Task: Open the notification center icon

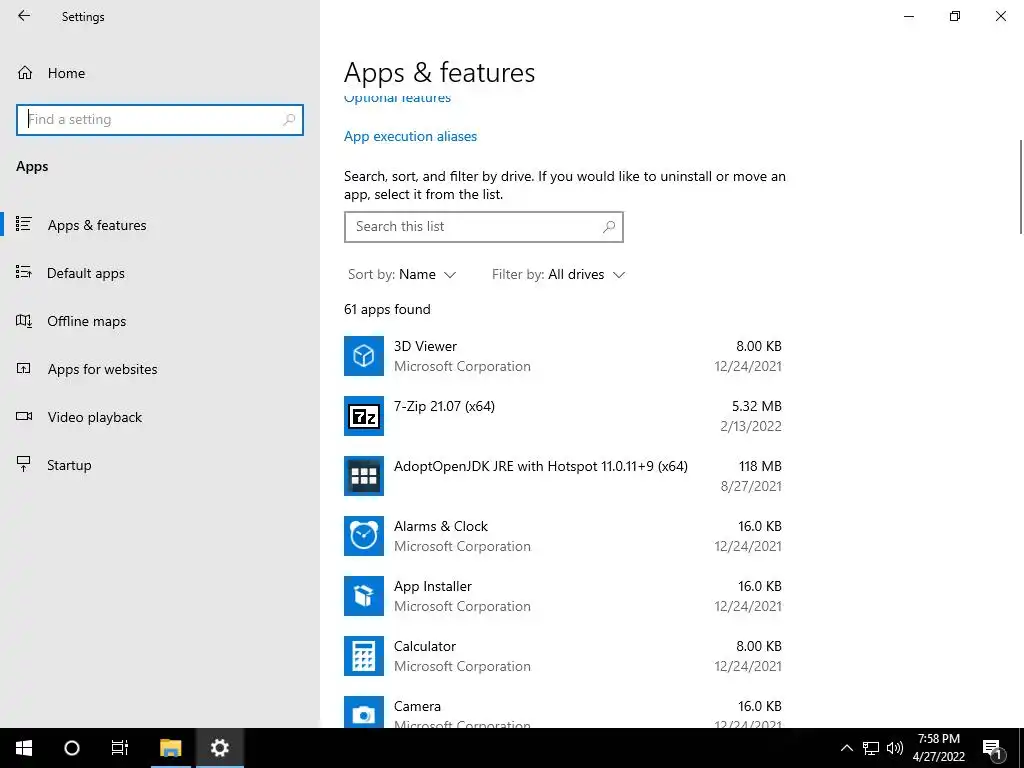Action: [993, 749]
